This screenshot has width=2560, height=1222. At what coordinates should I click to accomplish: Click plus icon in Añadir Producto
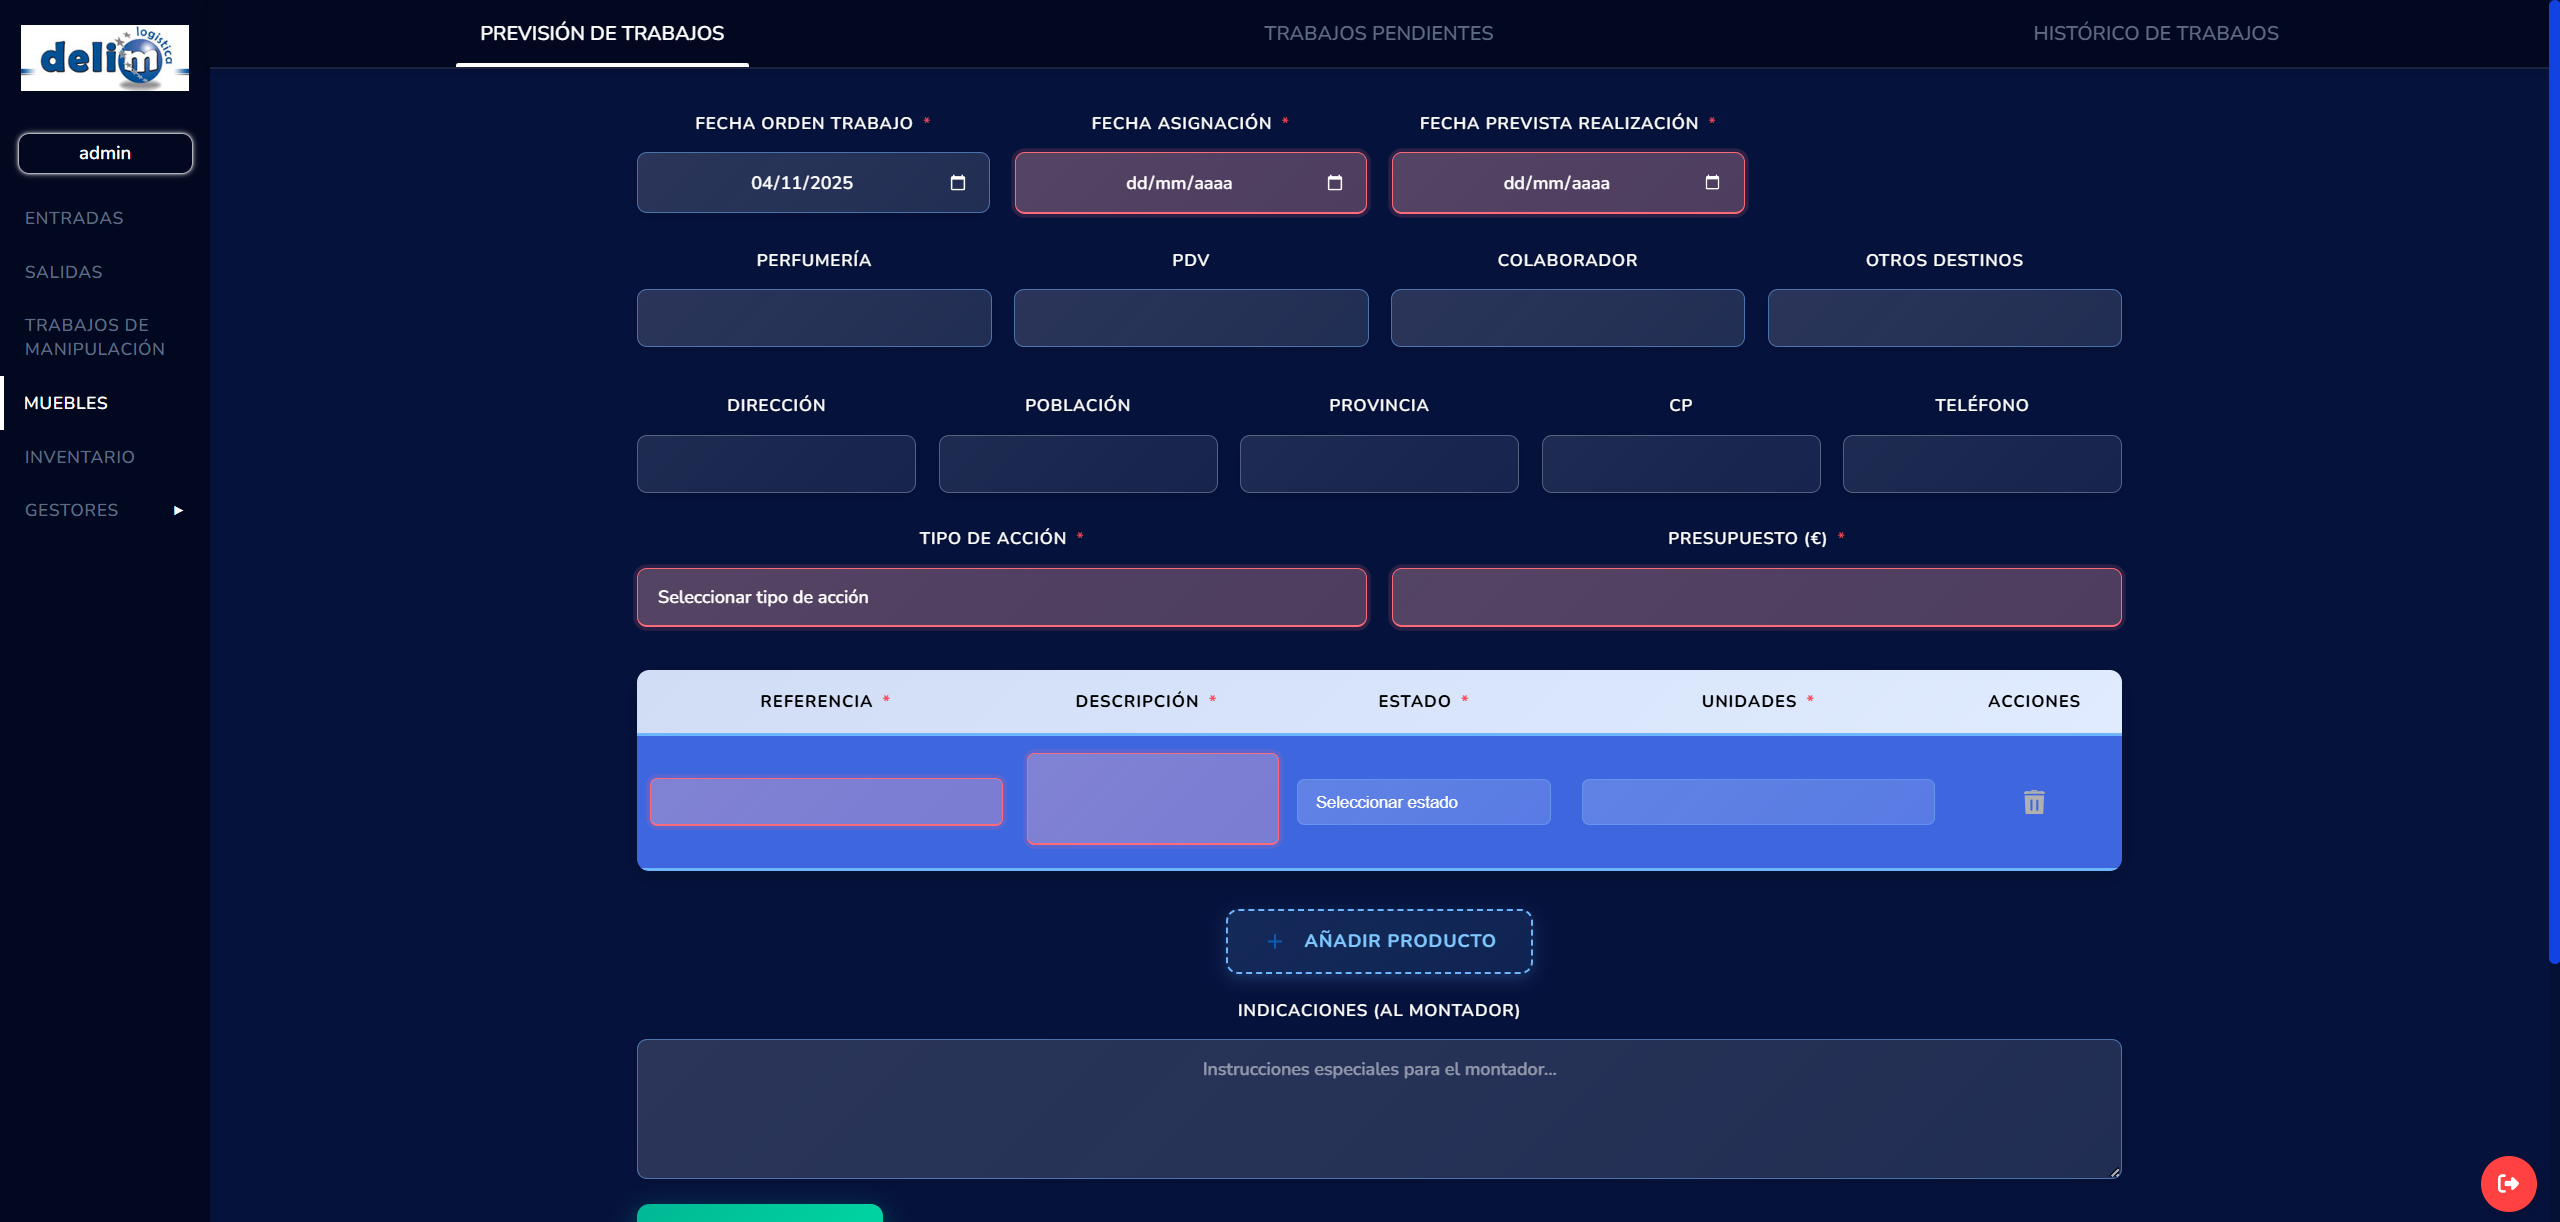(1274, 941)
